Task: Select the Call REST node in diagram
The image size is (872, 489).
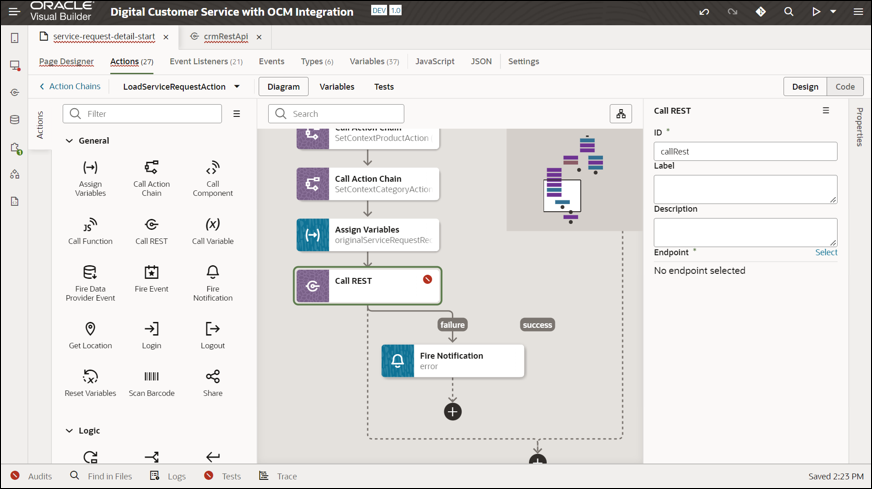Action: point(368,286)
